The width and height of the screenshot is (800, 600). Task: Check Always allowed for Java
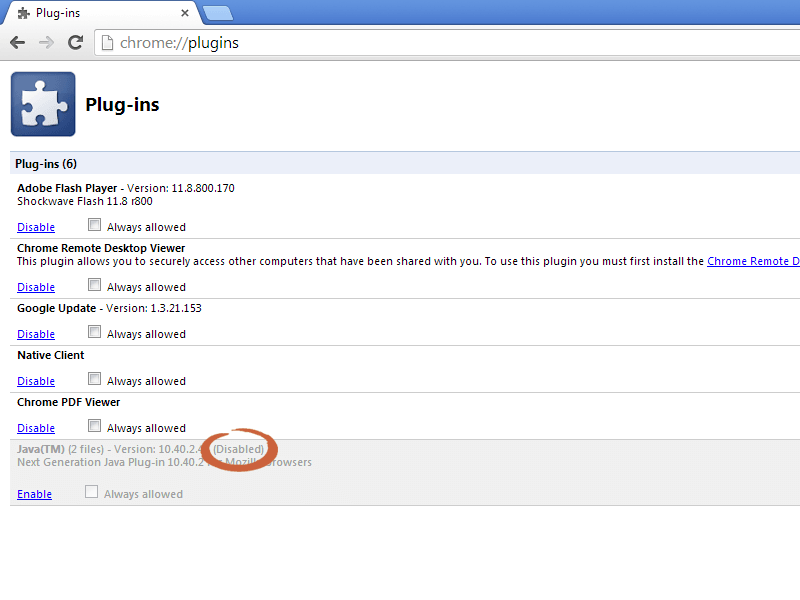91,491
